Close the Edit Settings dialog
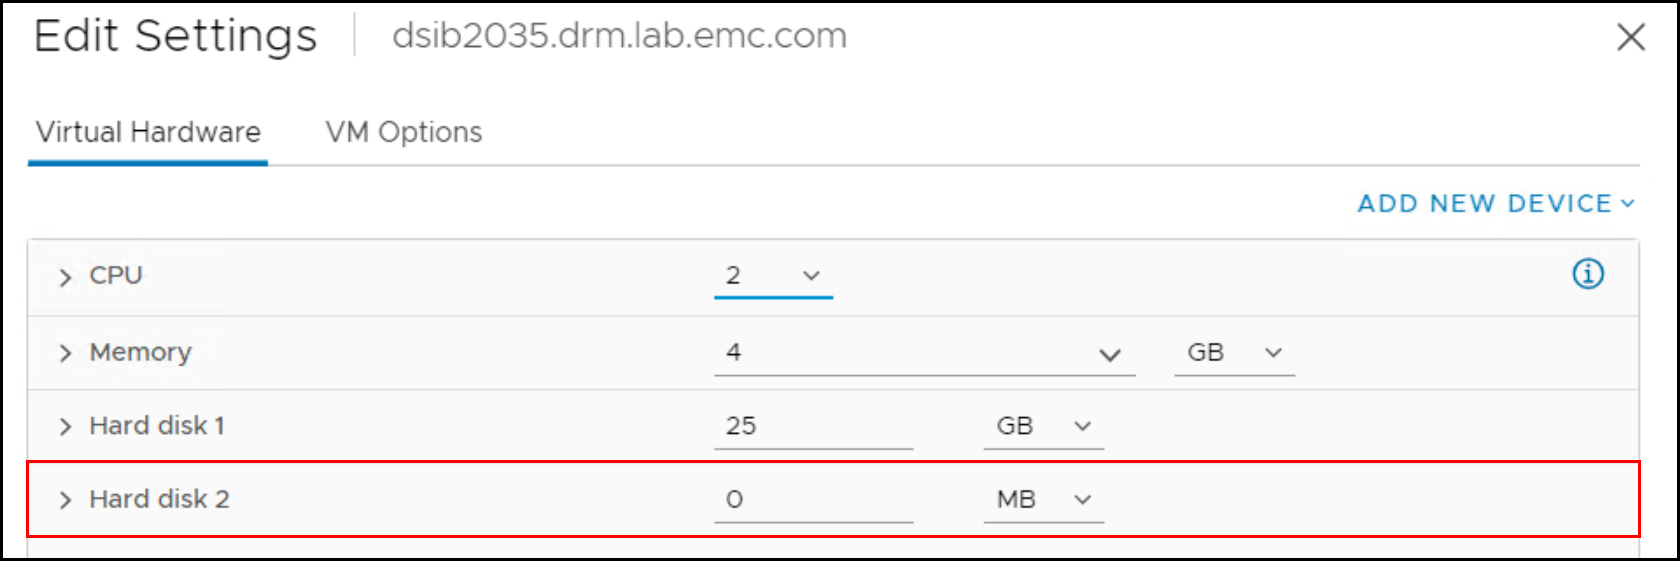This screenshot has width=1680, height=561. pos(1630,38)
